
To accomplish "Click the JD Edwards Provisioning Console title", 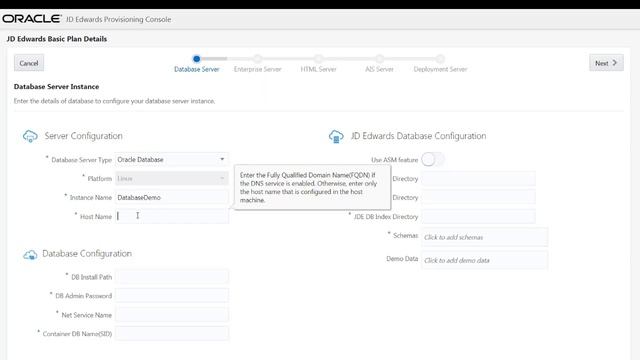I will [x=118, y=19].
